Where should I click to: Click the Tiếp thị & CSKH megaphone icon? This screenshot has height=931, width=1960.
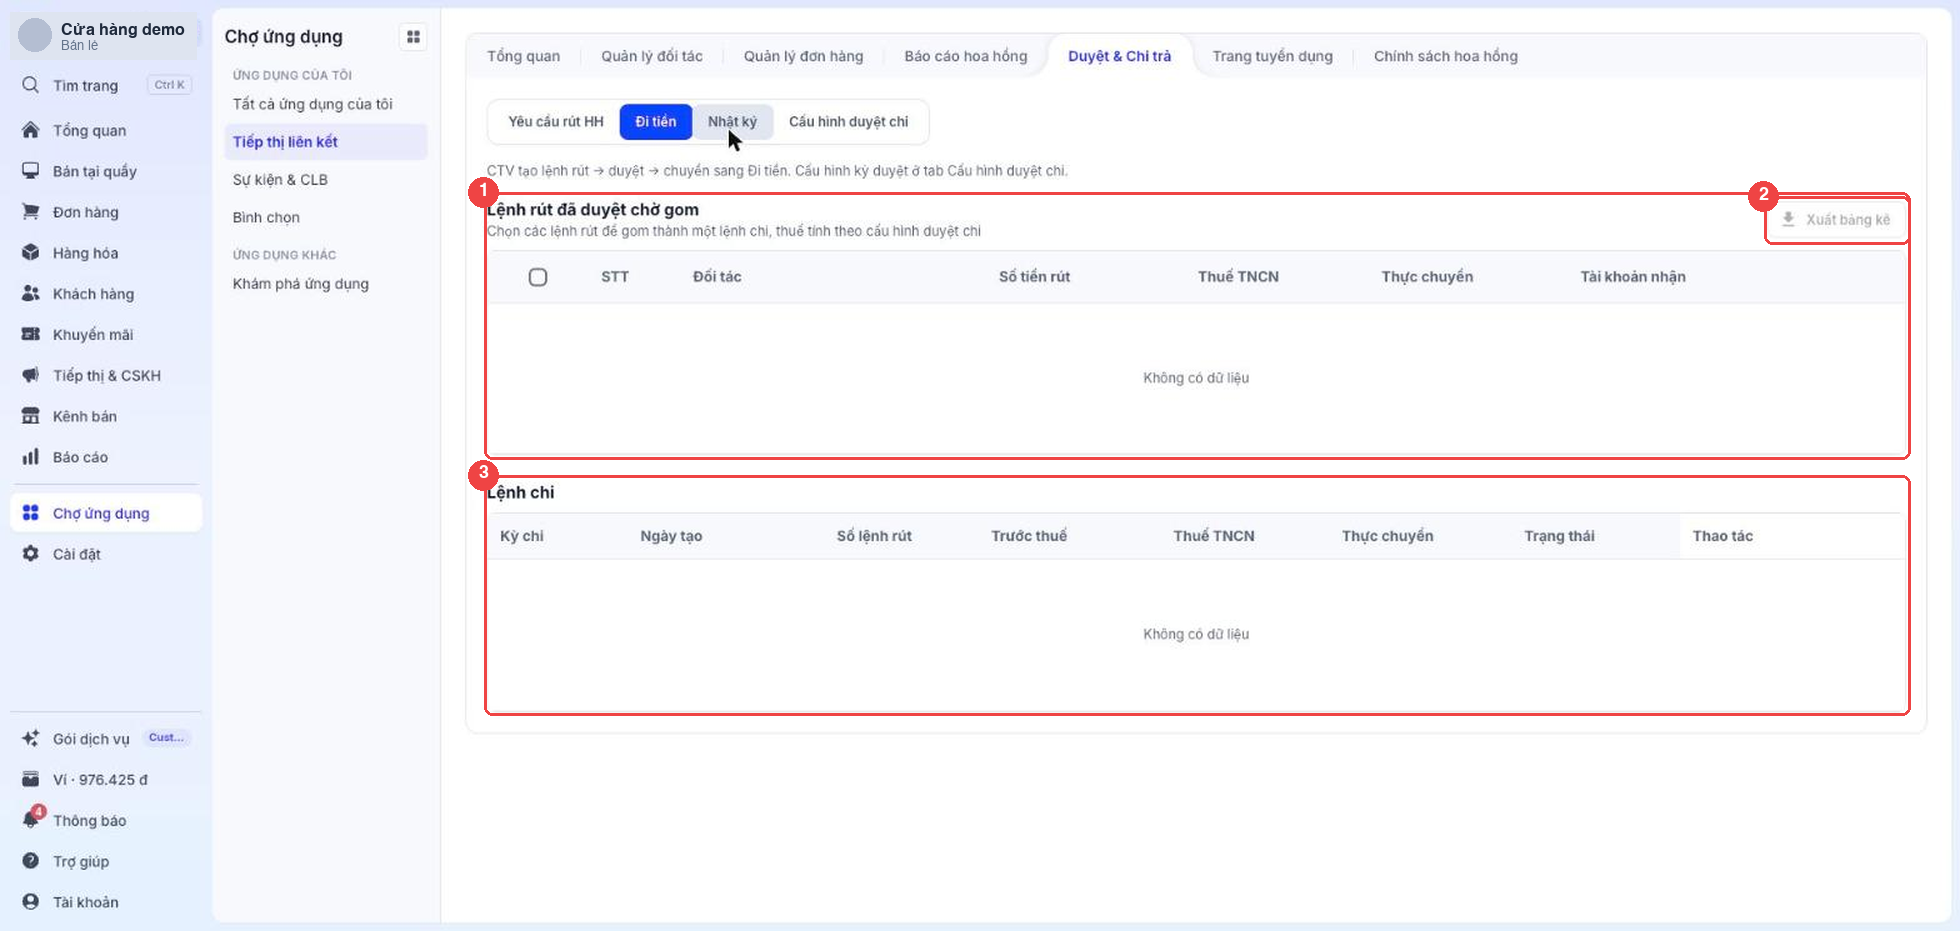[x=31, y=375]
